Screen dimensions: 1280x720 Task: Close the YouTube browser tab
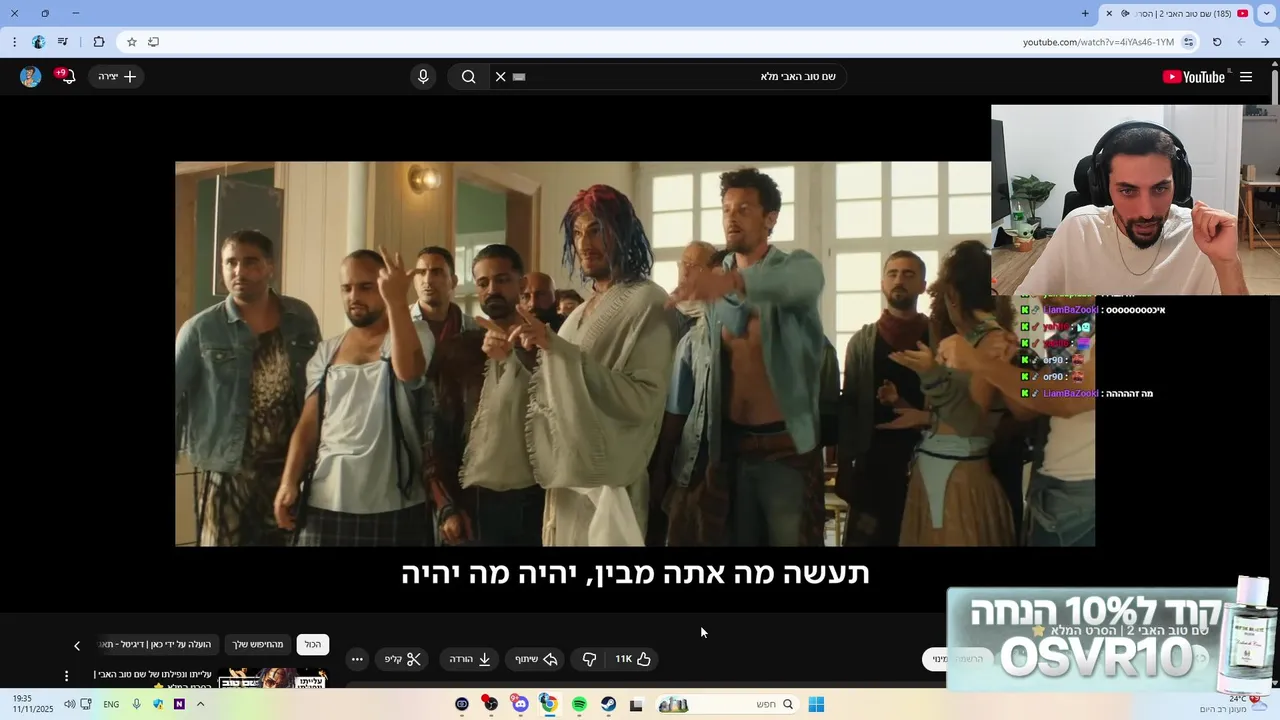(1109, 13)
